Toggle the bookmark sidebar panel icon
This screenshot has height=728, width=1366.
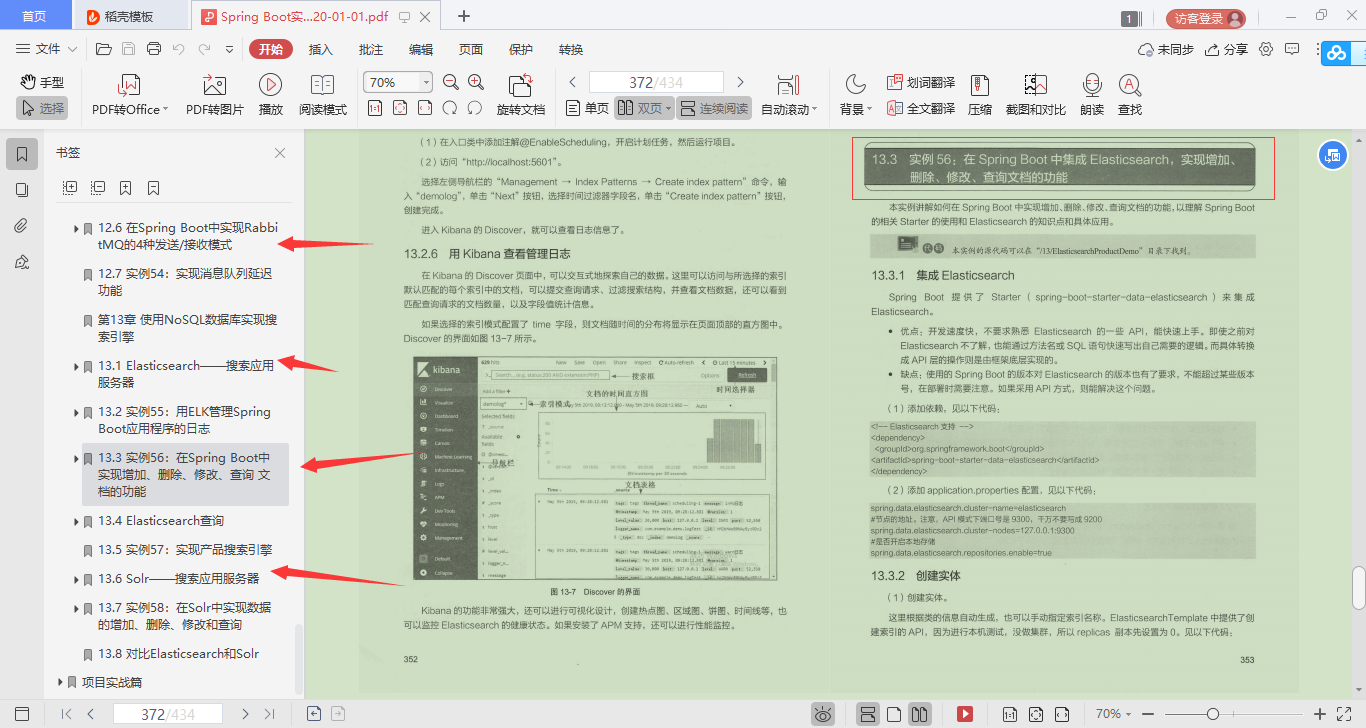pyautogui.click(x=22, y=154)
